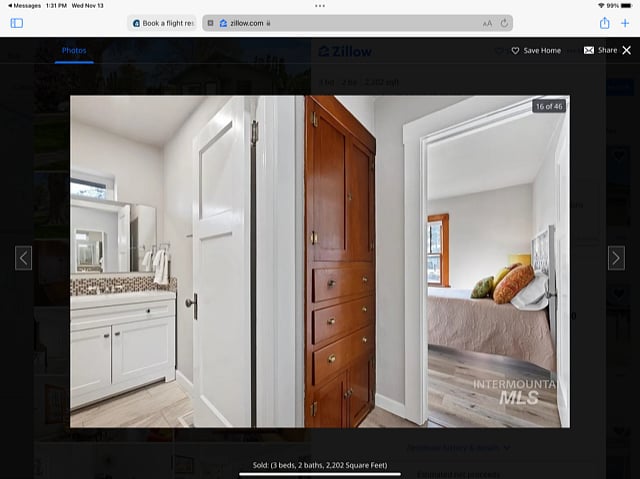Screen dimensions: 640x479
Task: Return to Messages app via back link
Action: (x=24, y=6)
